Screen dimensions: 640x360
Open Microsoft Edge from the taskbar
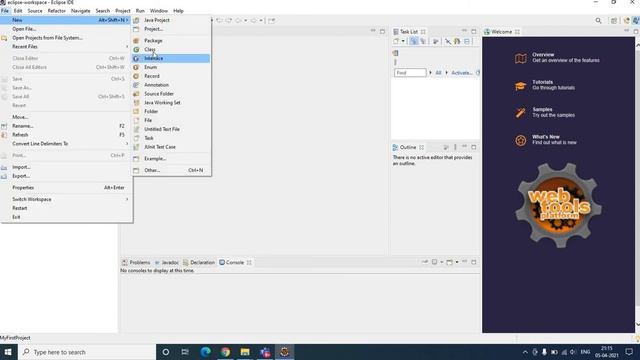click(205, 352)
